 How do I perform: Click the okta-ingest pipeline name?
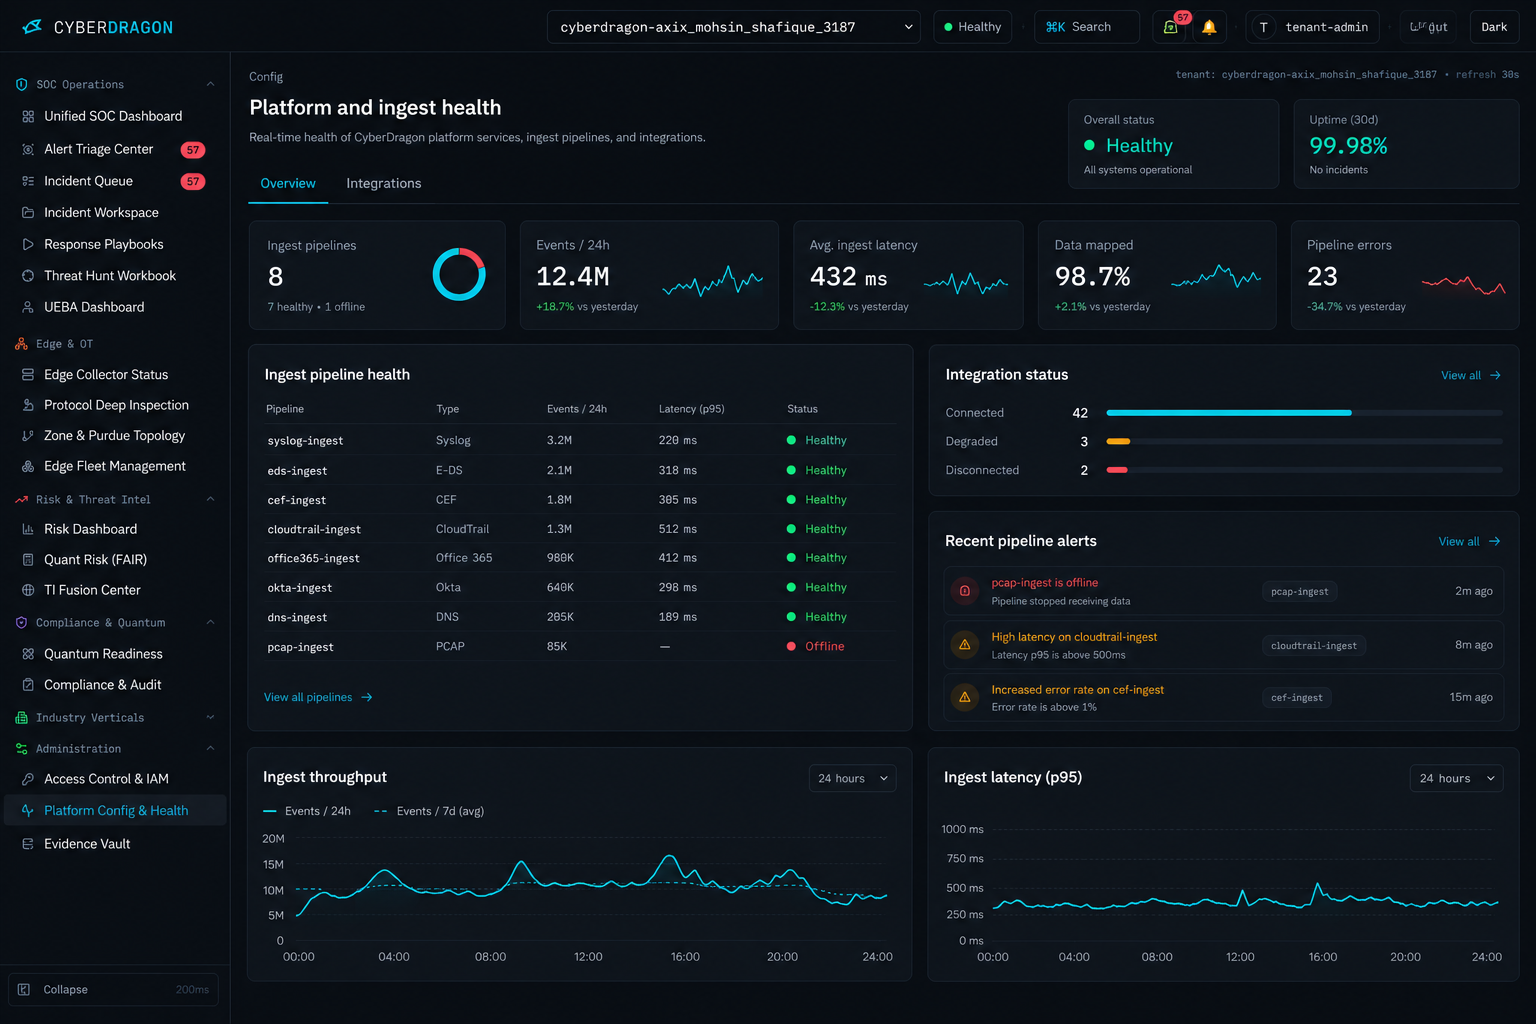pyautogui.click(x=300, y=588)
